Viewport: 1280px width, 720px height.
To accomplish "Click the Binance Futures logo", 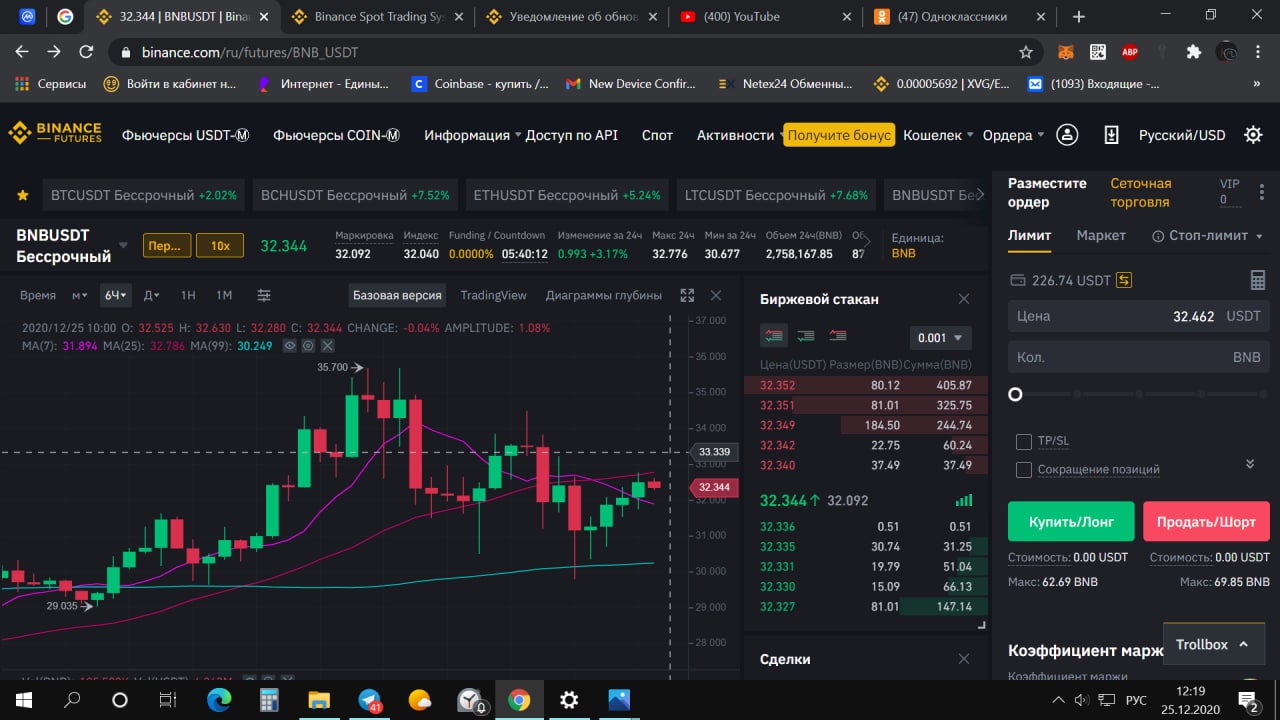I will [55, 134].
